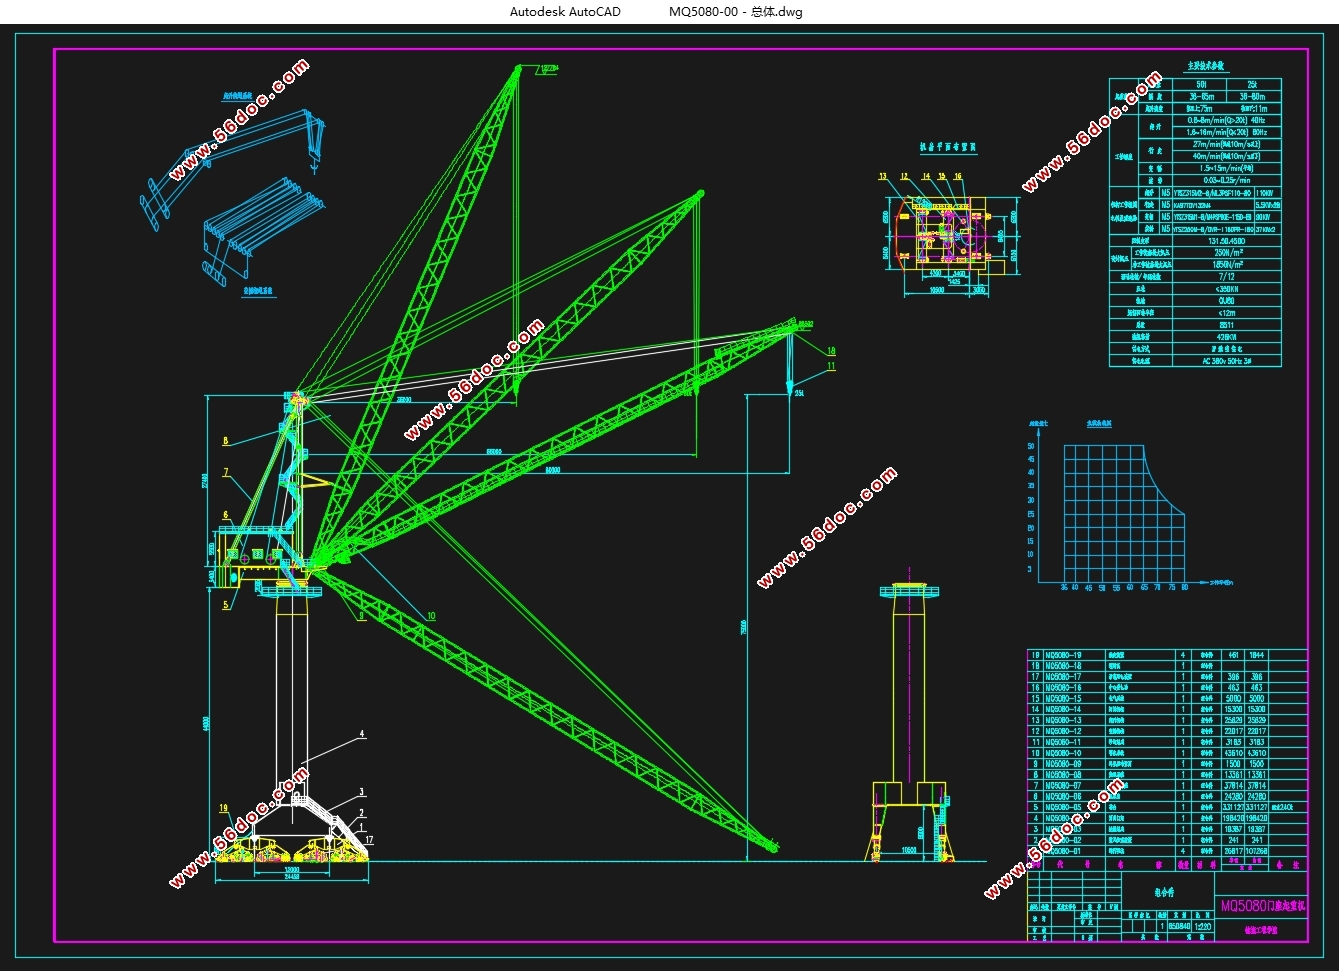
Task: Select the parts list row "MQ5080-18"
Action: pyautogui.click(x=1167, y=666)
